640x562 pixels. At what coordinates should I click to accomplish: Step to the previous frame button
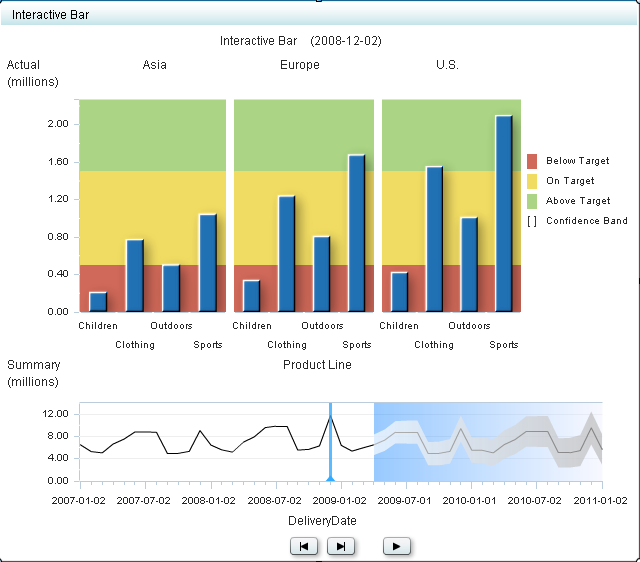point(304,546)
